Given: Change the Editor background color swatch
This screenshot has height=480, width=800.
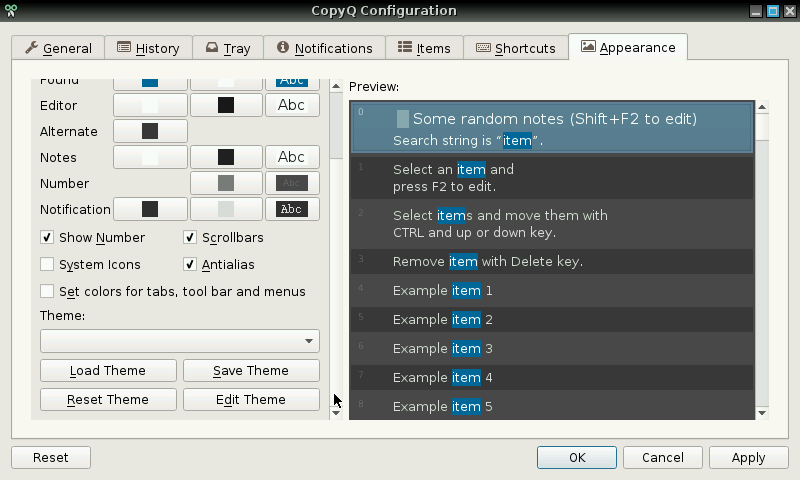Looking at the screenshot, I should [x=150, y=105].
